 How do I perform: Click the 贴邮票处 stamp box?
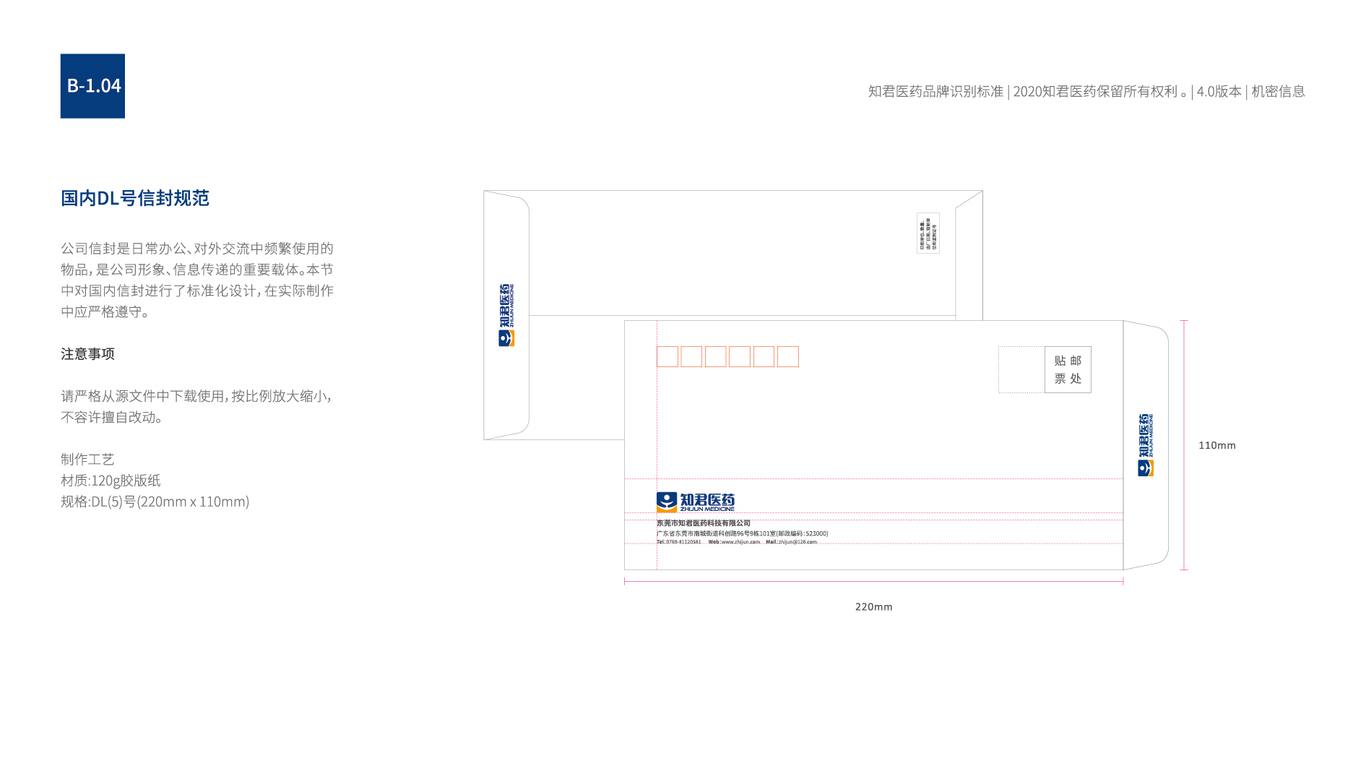[1068, 370]
